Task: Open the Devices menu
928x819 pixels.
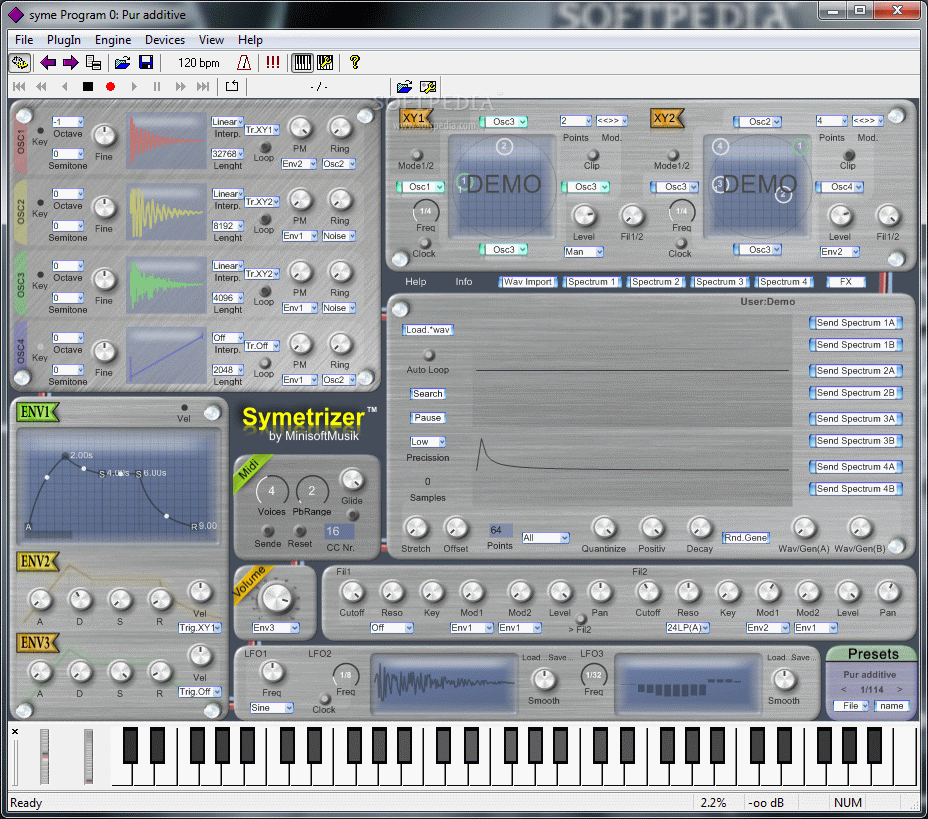Action: 165,40
